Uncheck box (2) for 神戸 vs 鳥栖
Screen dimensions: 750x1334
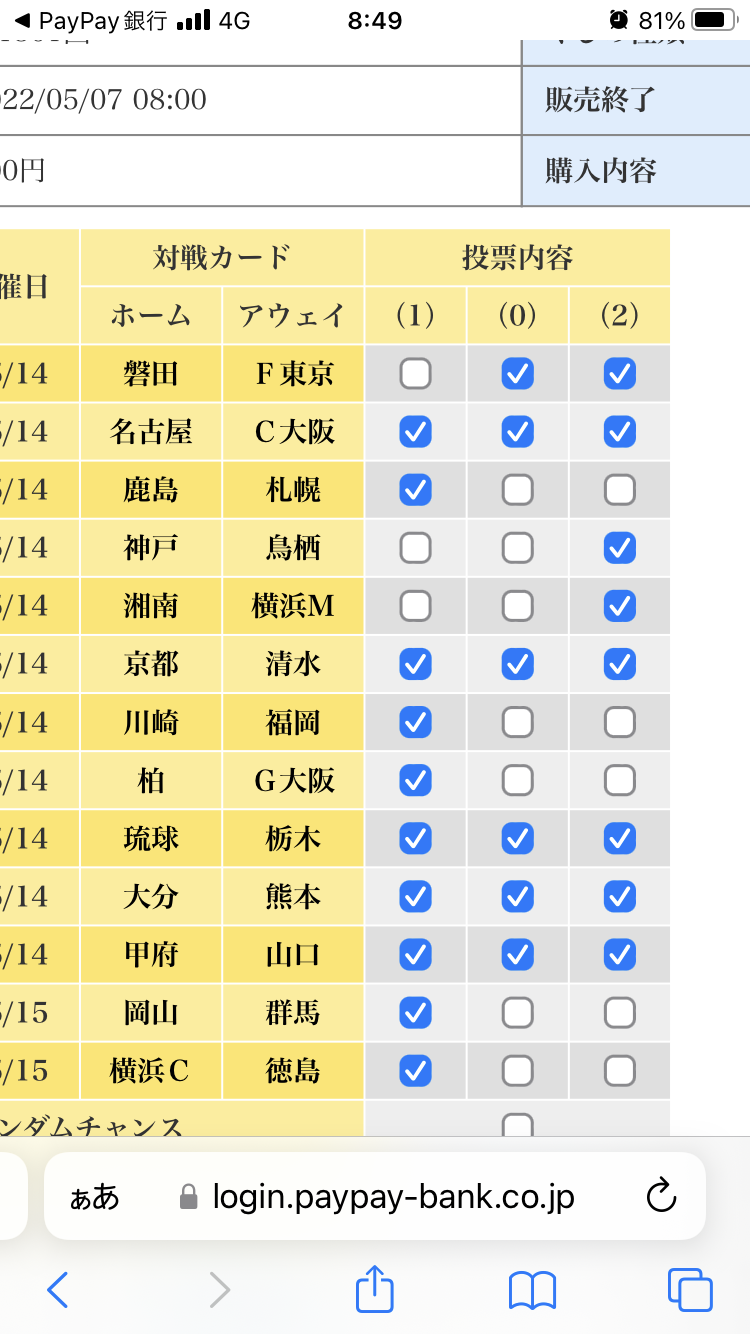(x=620, y=548)
